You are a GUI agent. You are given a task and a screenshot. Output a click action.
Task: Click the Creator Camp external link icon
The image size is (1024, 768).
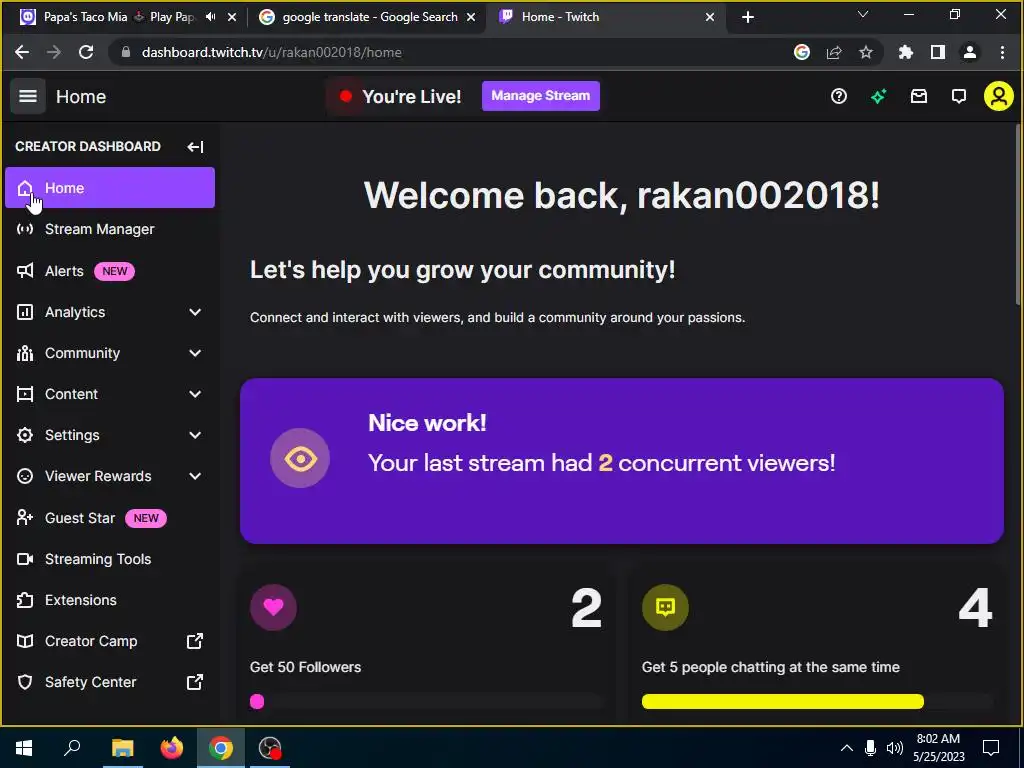point(195,641)
